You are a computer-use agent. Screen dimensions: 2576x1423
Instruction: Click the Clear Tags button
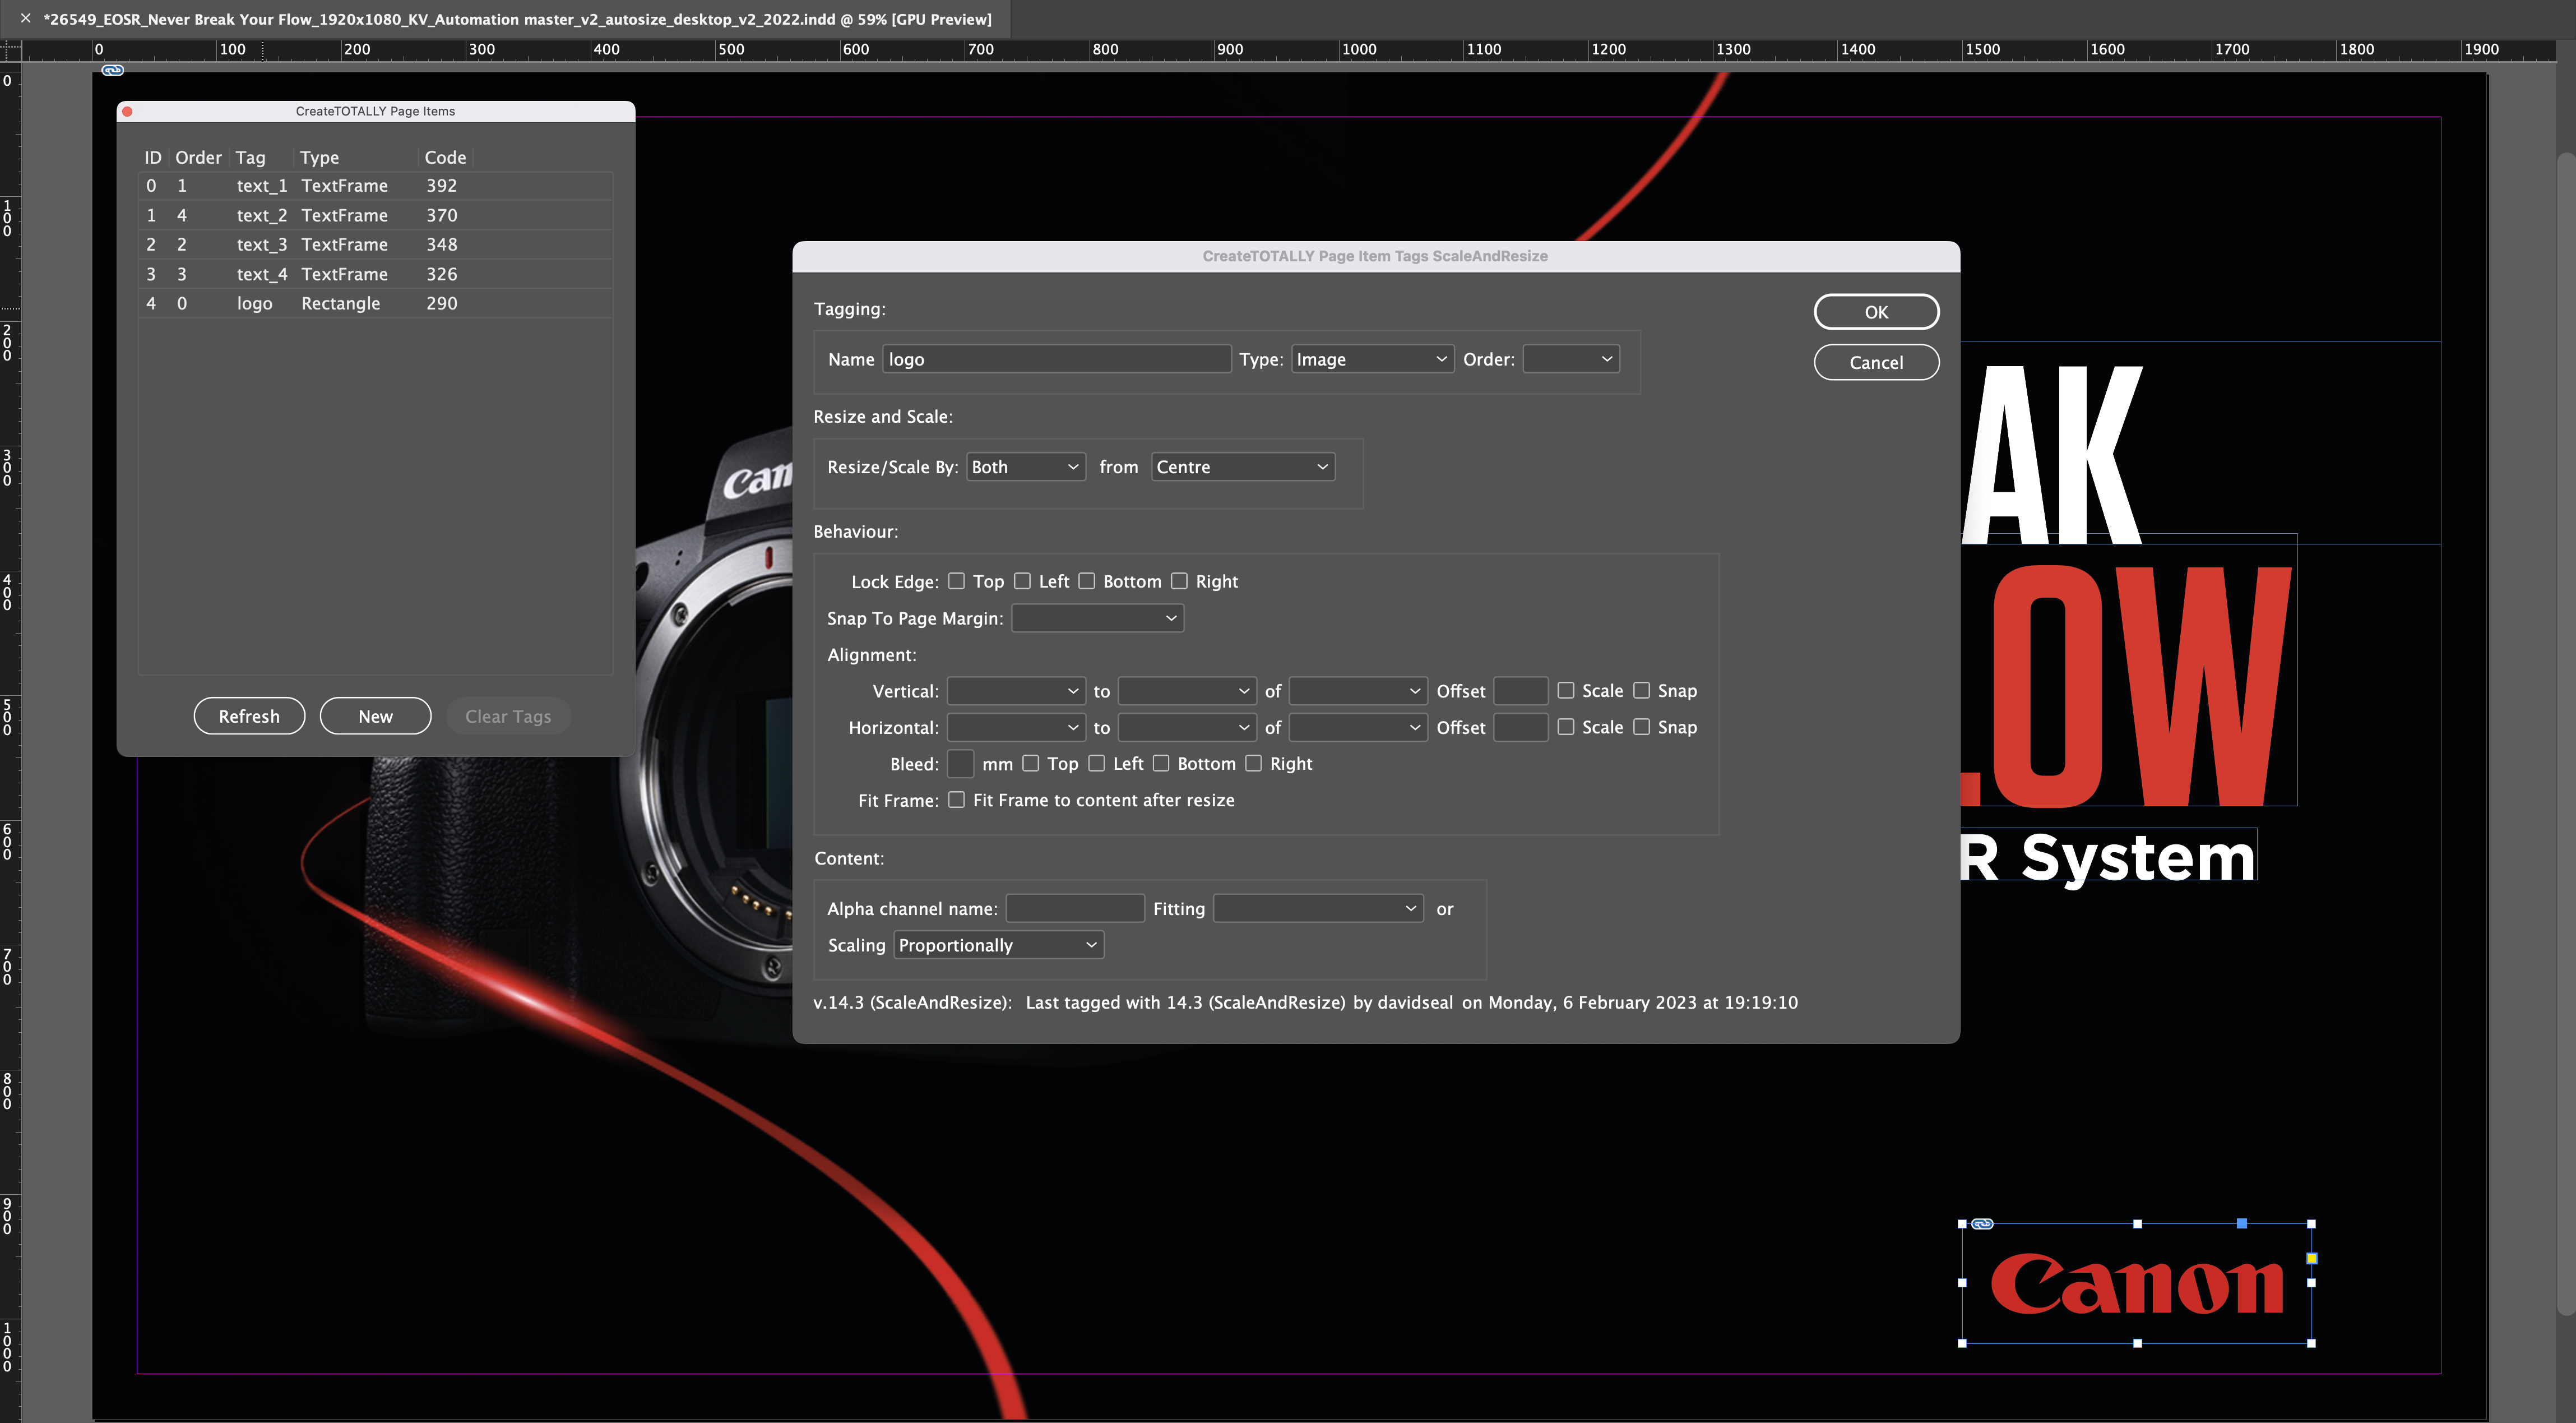click(508, 716)
